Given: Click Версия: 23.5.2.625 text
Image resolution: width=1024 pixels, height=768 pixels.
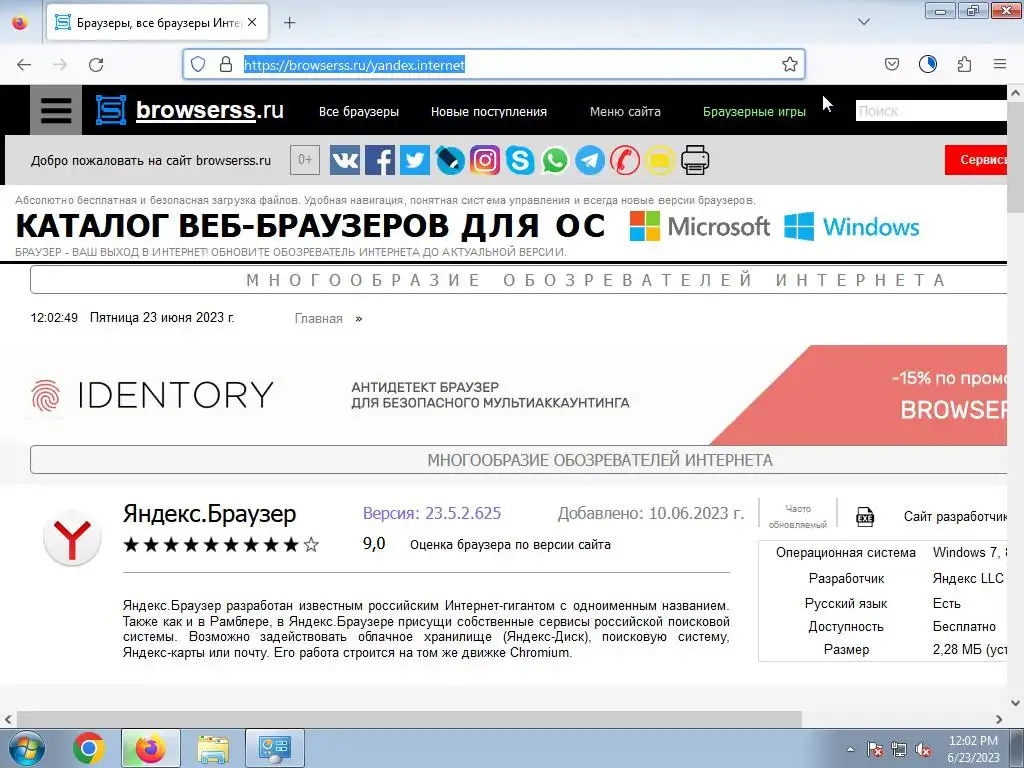Looking at the screenshot, I should [432, 513].
